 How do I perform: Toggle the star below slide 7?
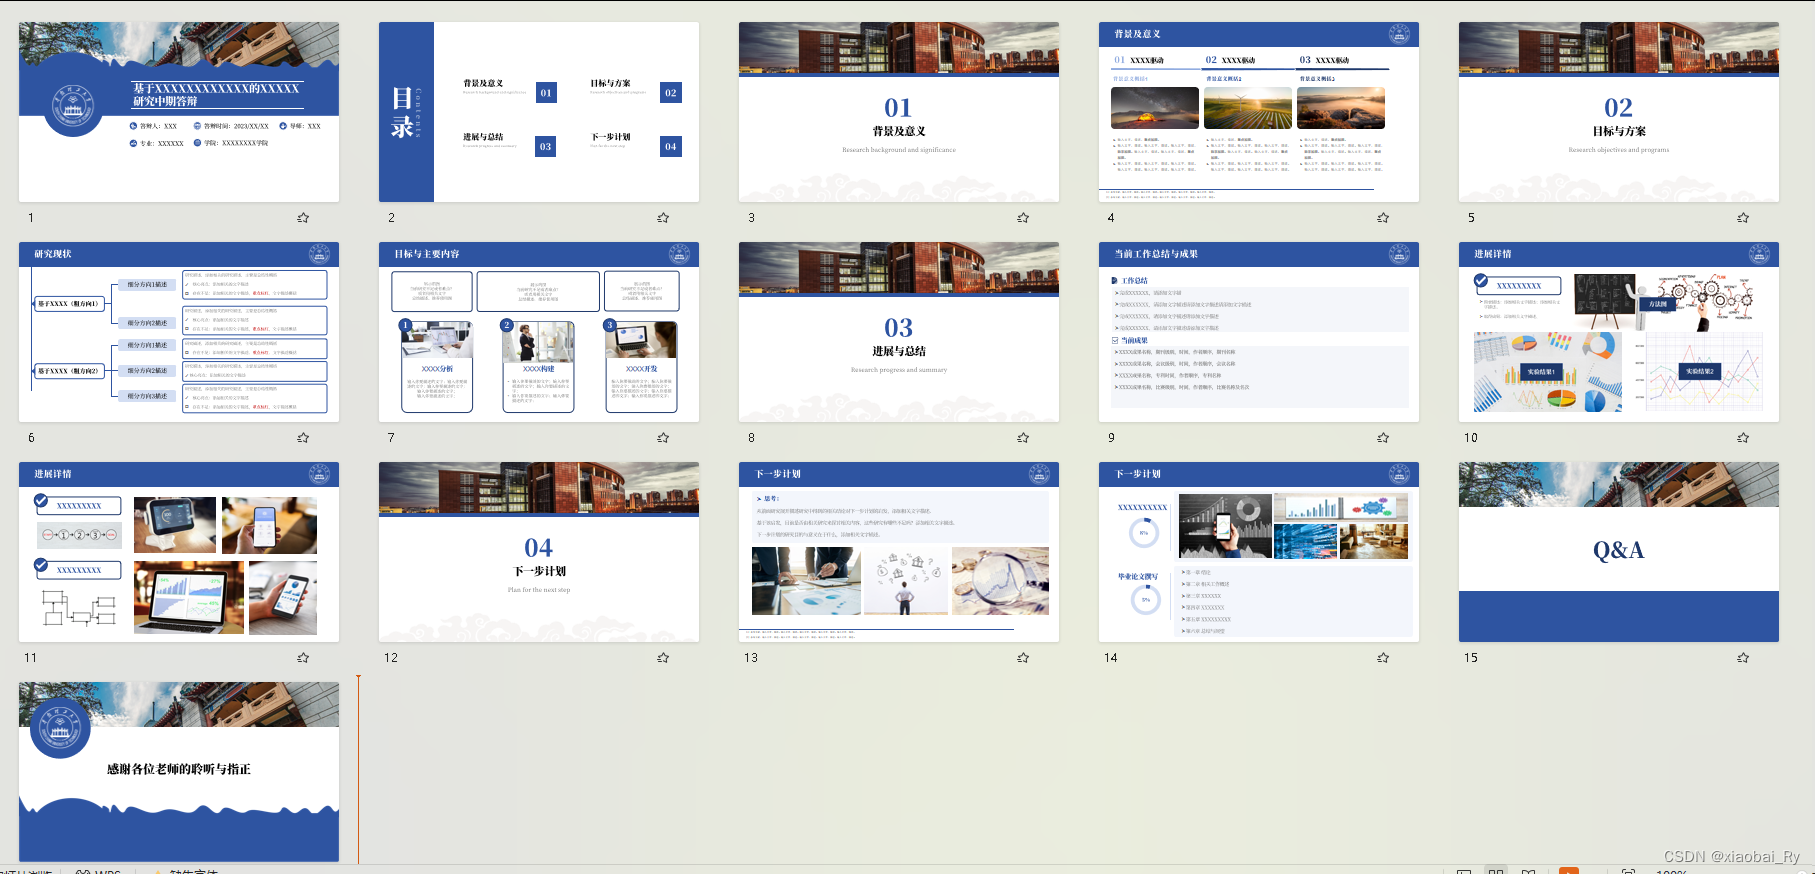click(x=663, y=437)
